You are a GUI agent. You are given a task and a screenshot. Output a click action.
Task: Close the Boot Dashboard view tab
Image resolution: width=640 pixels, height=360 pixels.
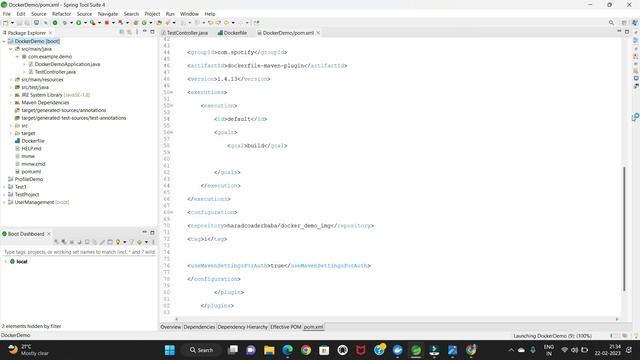(x=49, y=234)
